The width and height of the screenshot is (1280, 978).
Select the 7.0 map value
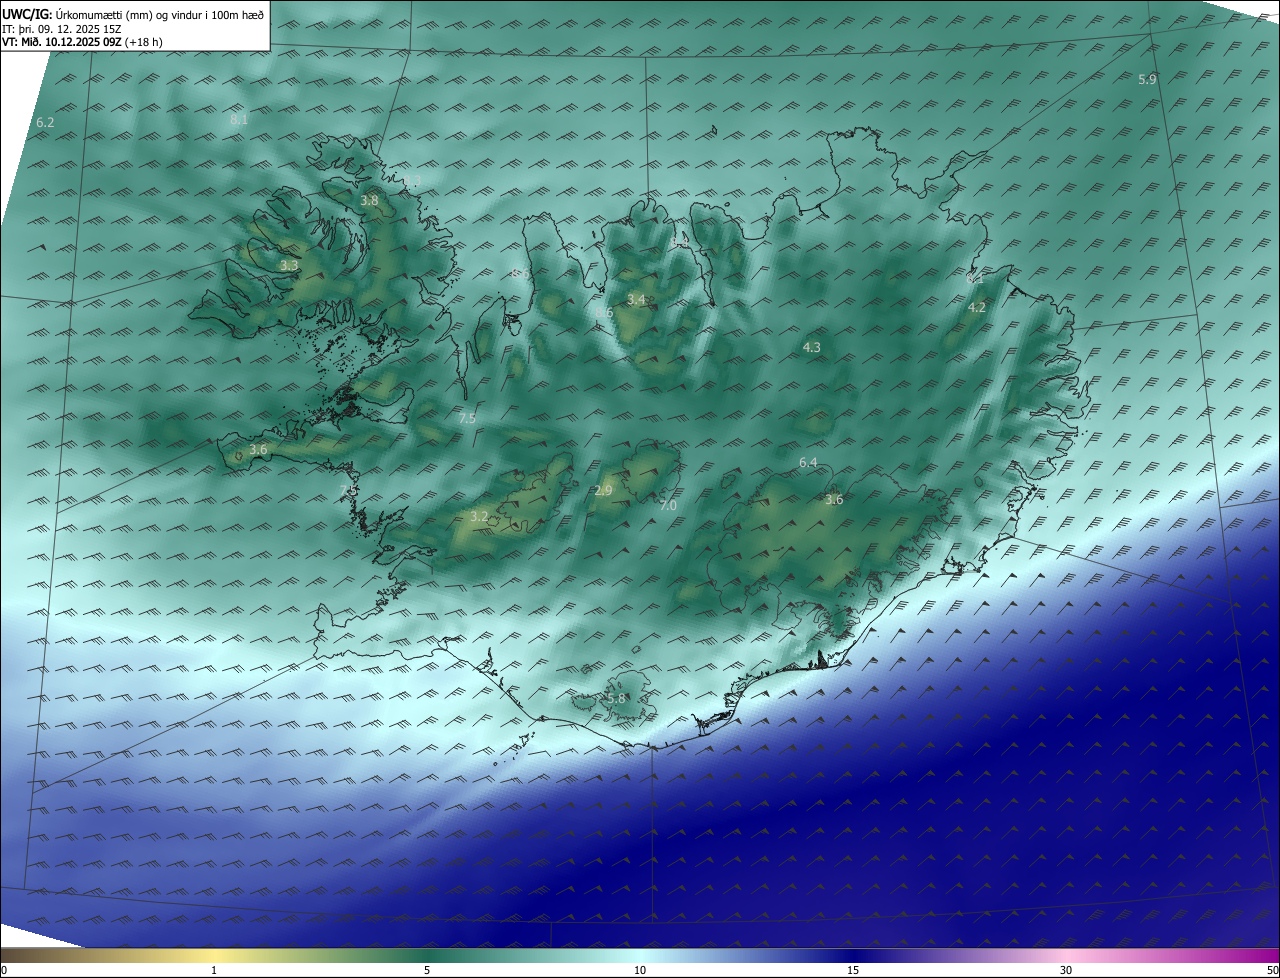668,506
